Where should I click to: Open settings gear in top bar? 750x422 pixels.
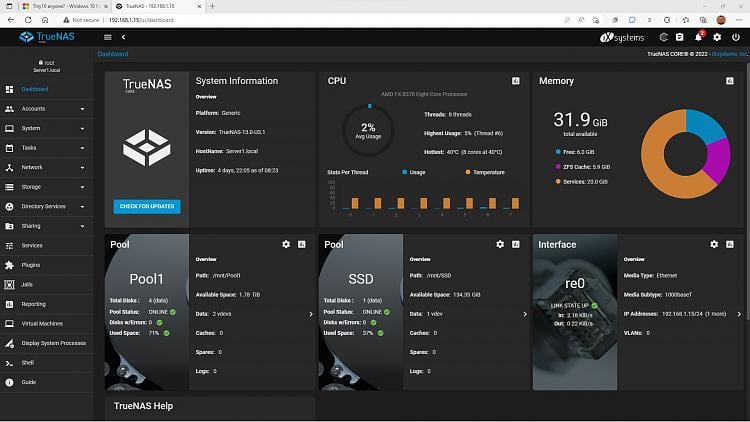(717, 37)
